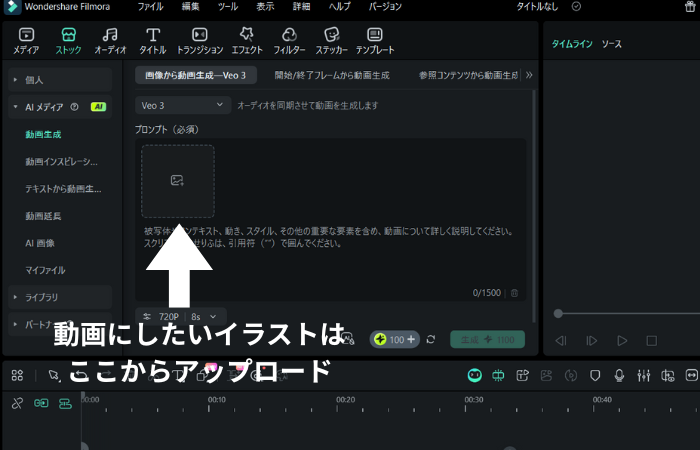The height and width of the screenshot is (450, 700).
Task: Click the 生成 generate button
Action: click(488, 339)
